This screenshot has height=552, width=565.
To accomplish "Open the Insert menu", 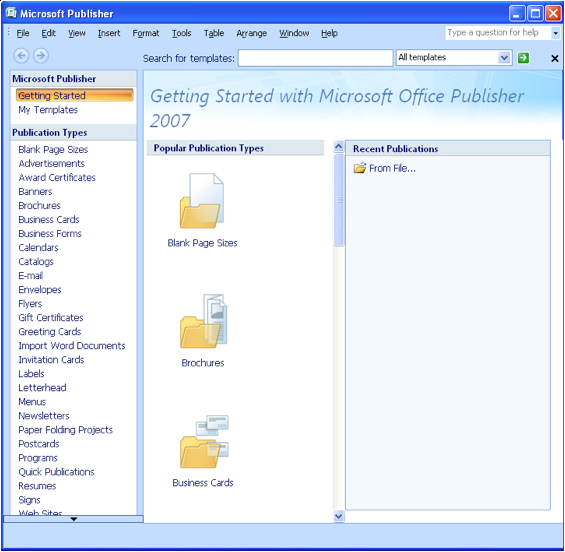I will 109,33.
